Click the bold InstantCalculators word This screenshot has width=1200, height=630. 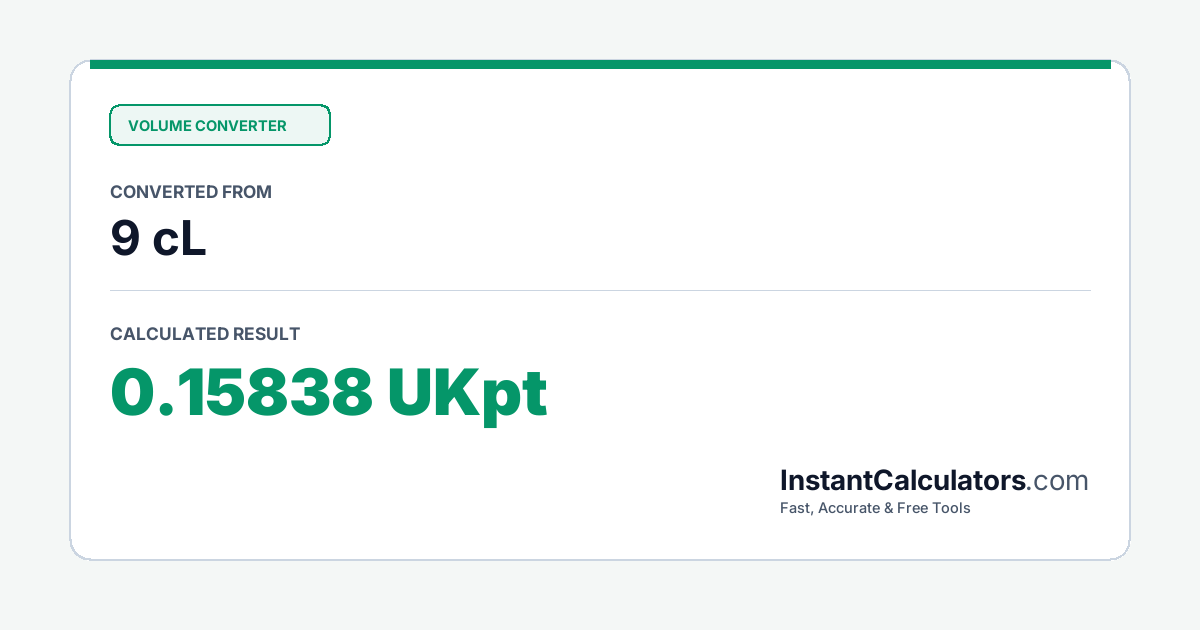[x=903, y=481]
